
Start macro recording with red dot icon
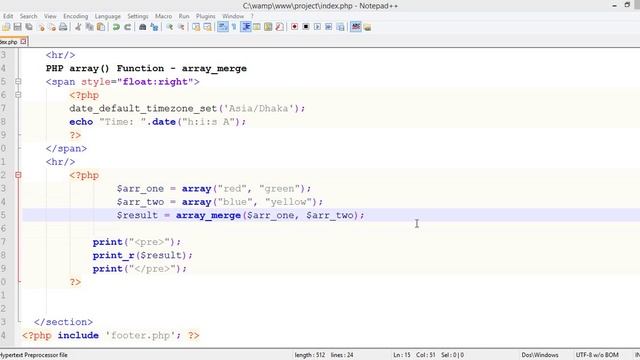pyautogui.click(x=294, y=27)
